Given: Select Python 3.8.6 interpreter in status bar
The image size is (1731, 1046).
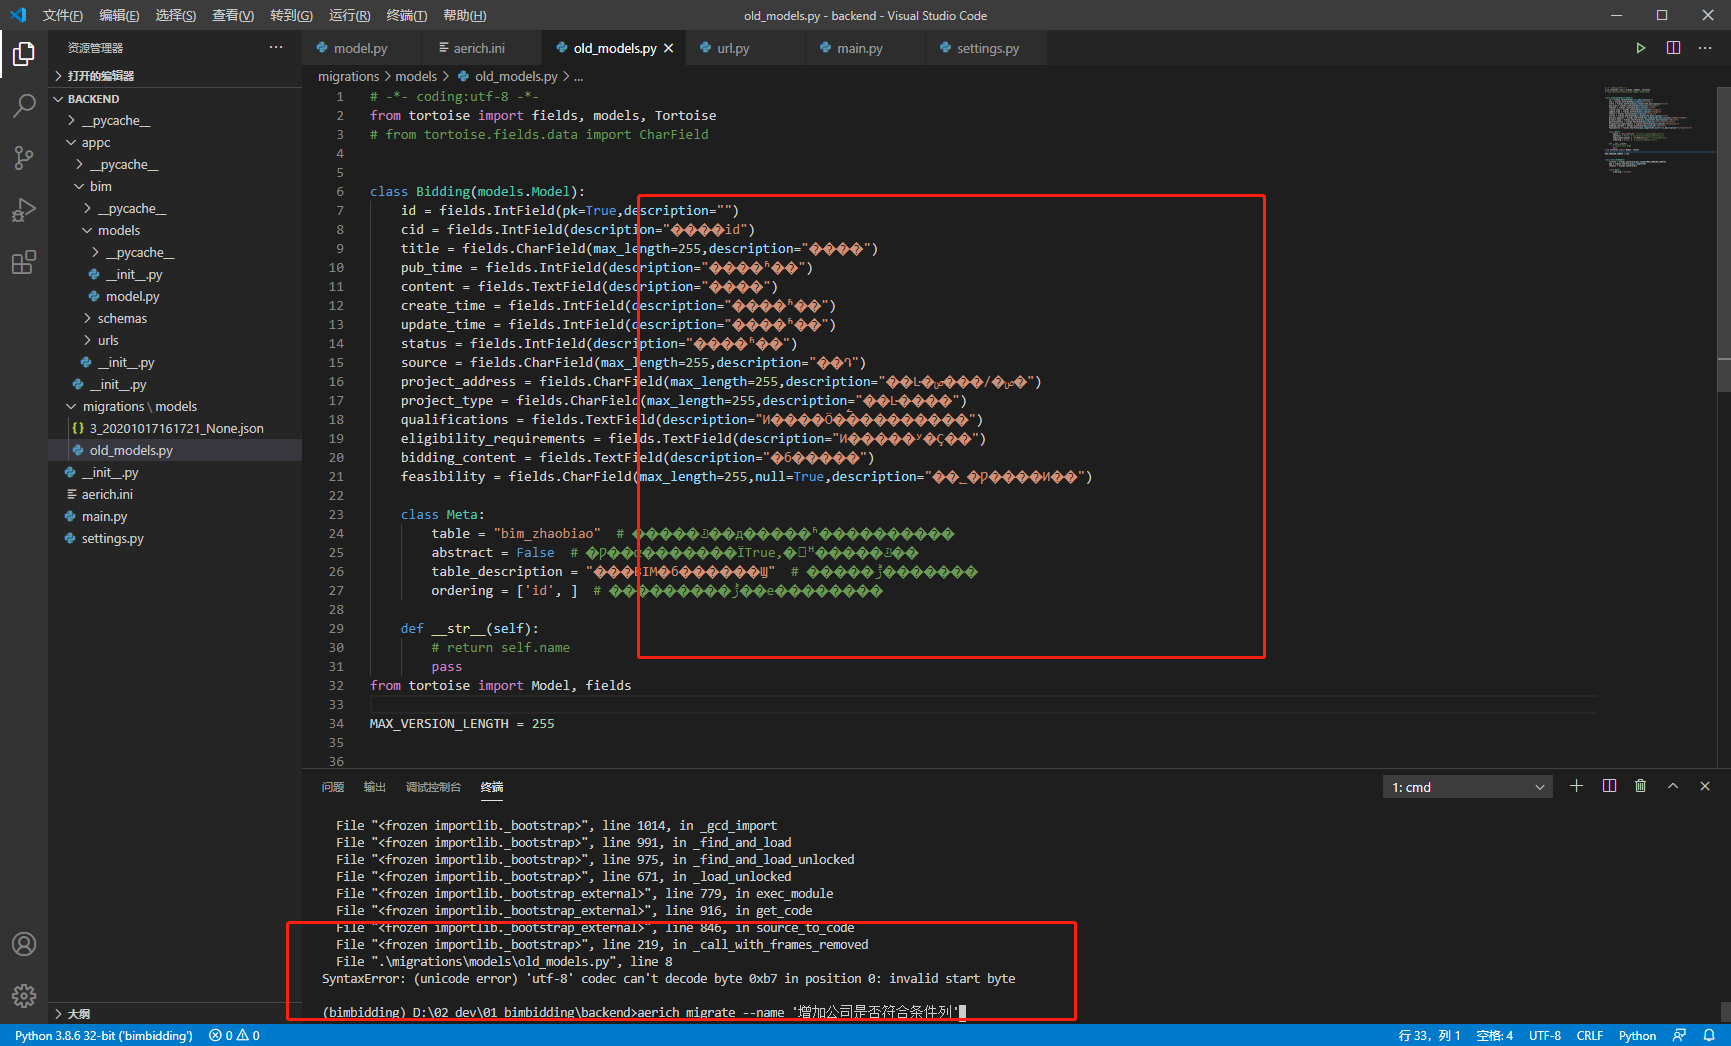Looking at the screenshot, I should [x=104, y=1036].
